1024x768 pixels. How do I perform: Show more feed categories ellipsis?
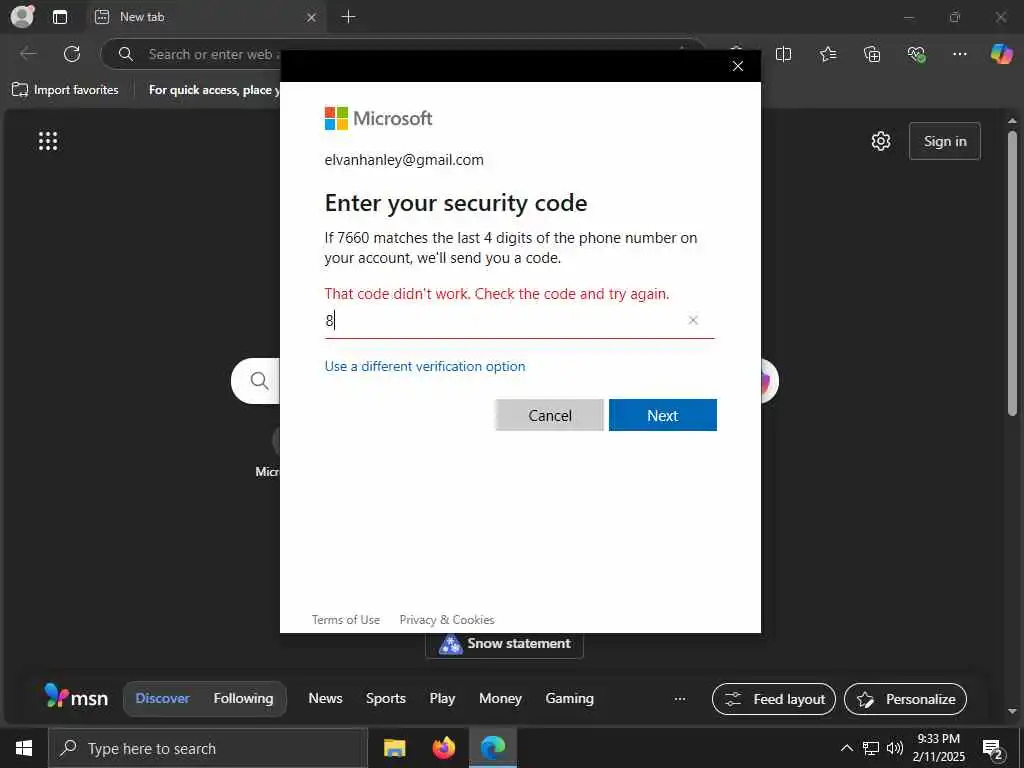click(680, 699)
